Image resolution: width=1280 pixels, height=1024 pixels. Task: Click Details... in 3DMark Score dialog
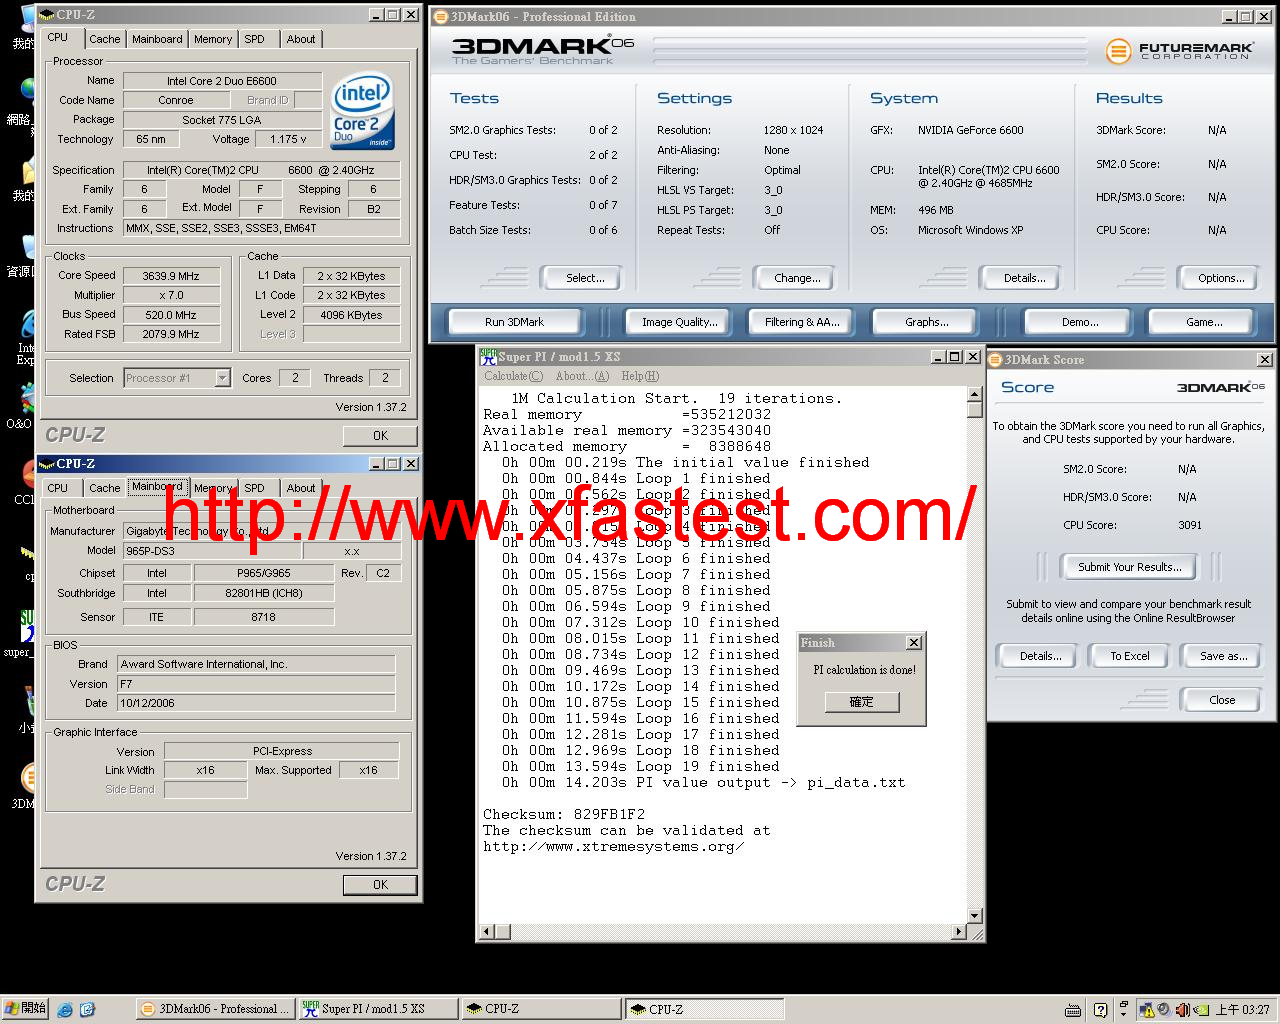pos(1036,656)
